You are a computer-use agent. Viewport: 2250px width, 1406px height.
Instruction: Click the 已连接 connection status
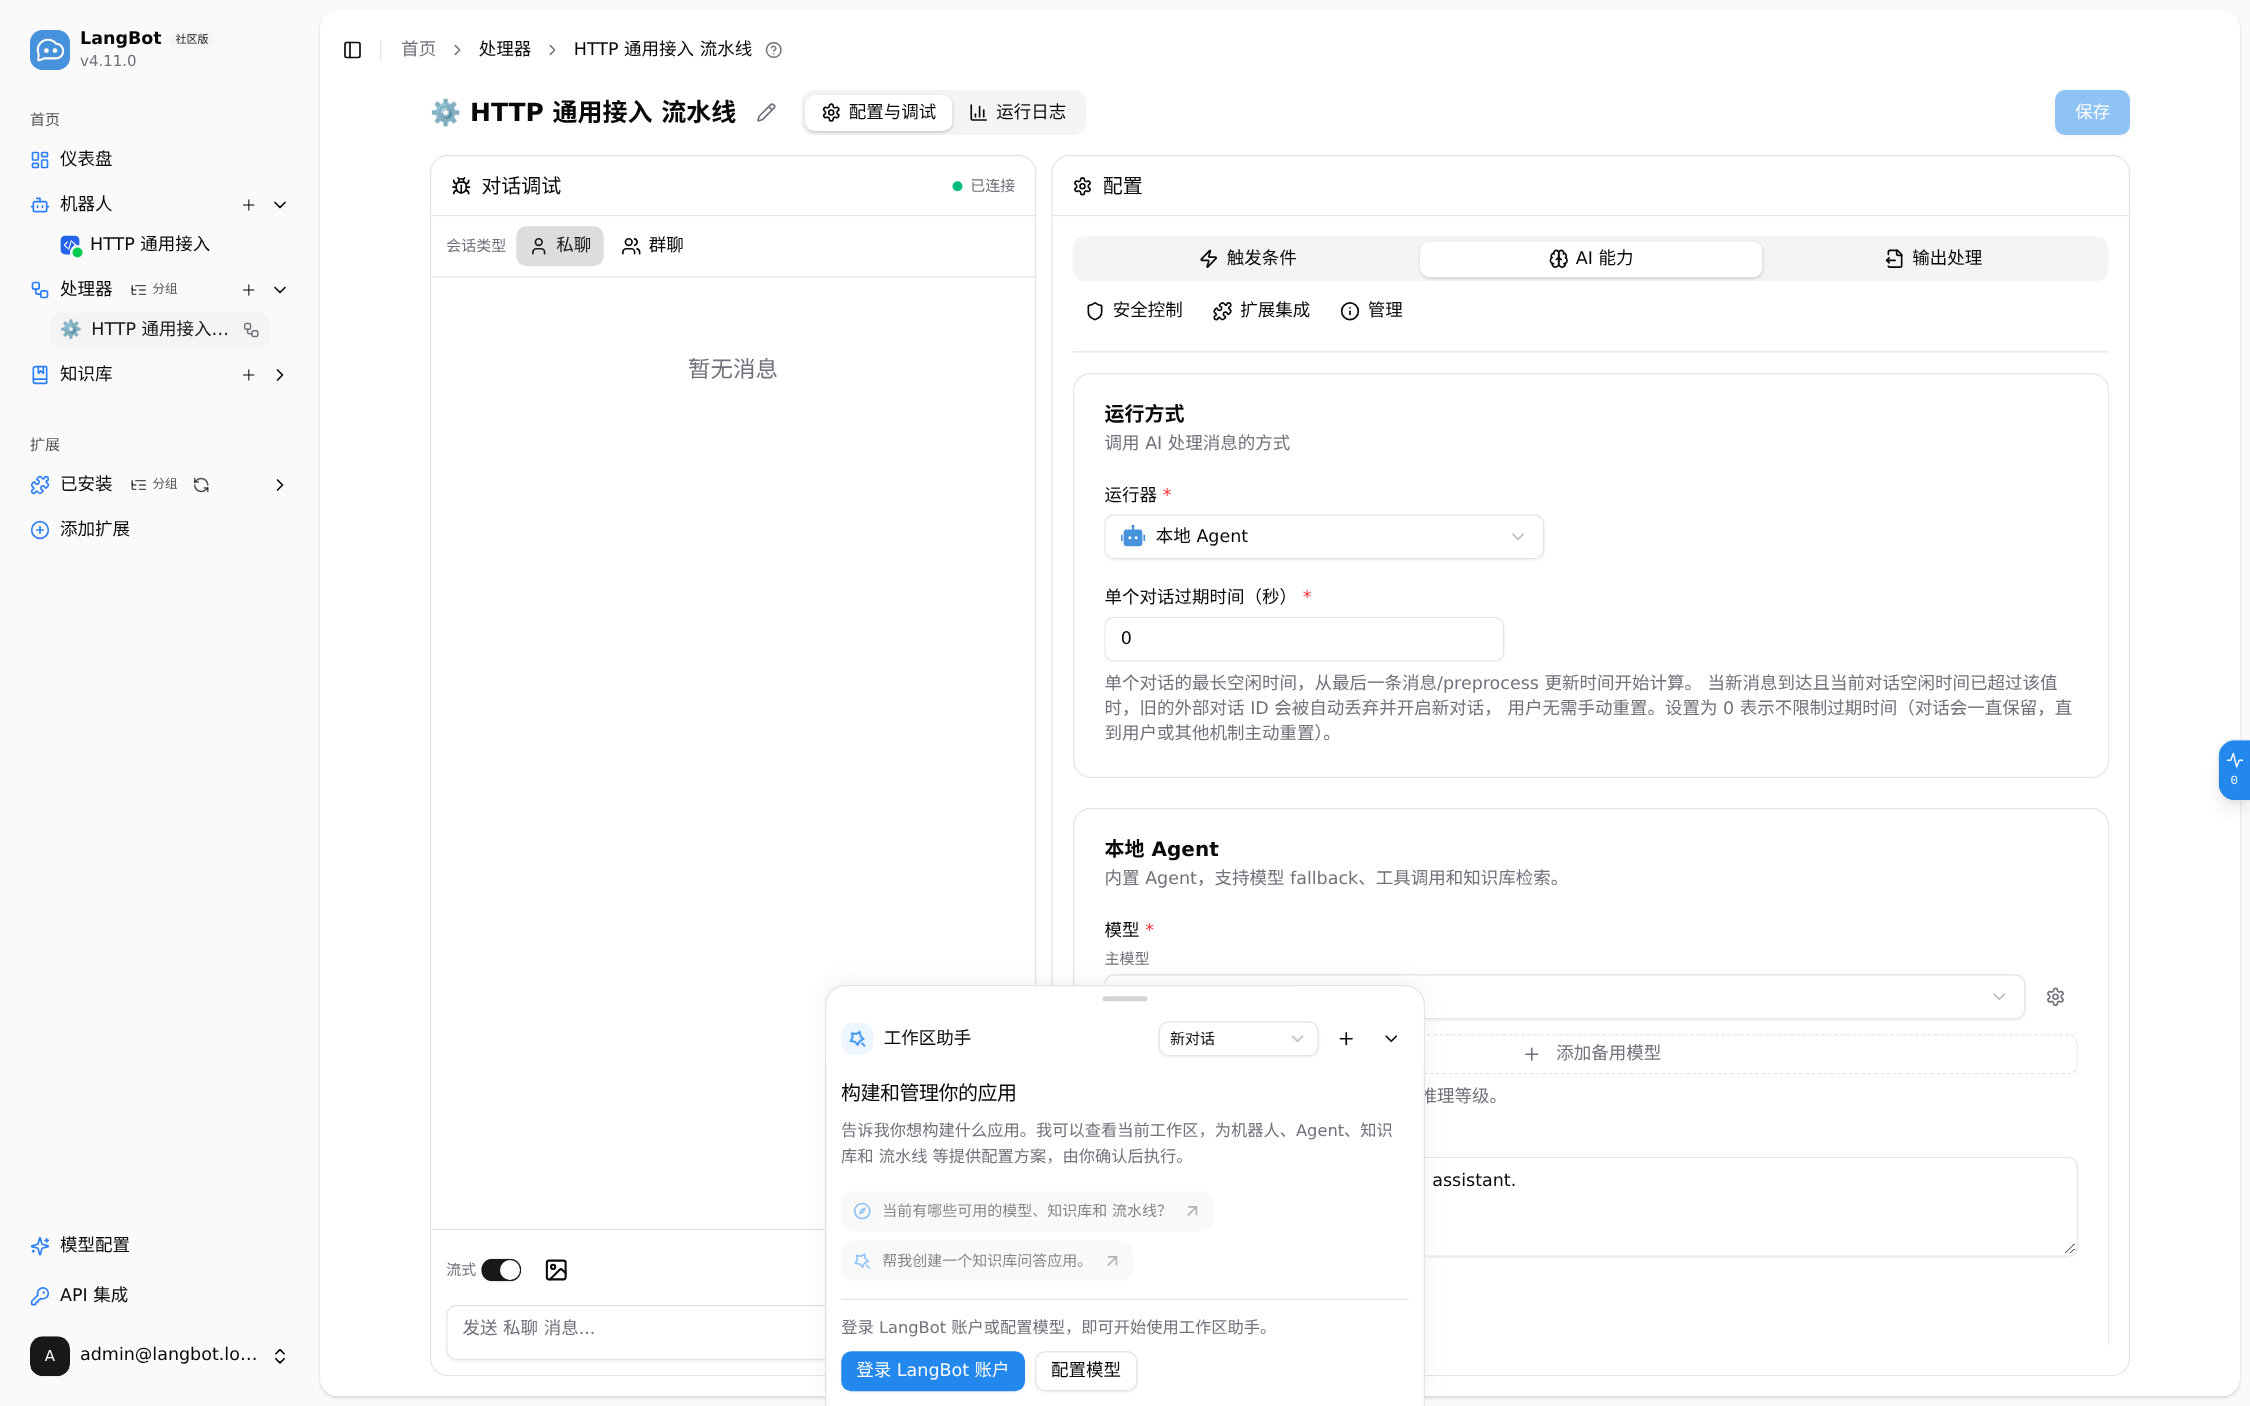click(x=983, y=186)
